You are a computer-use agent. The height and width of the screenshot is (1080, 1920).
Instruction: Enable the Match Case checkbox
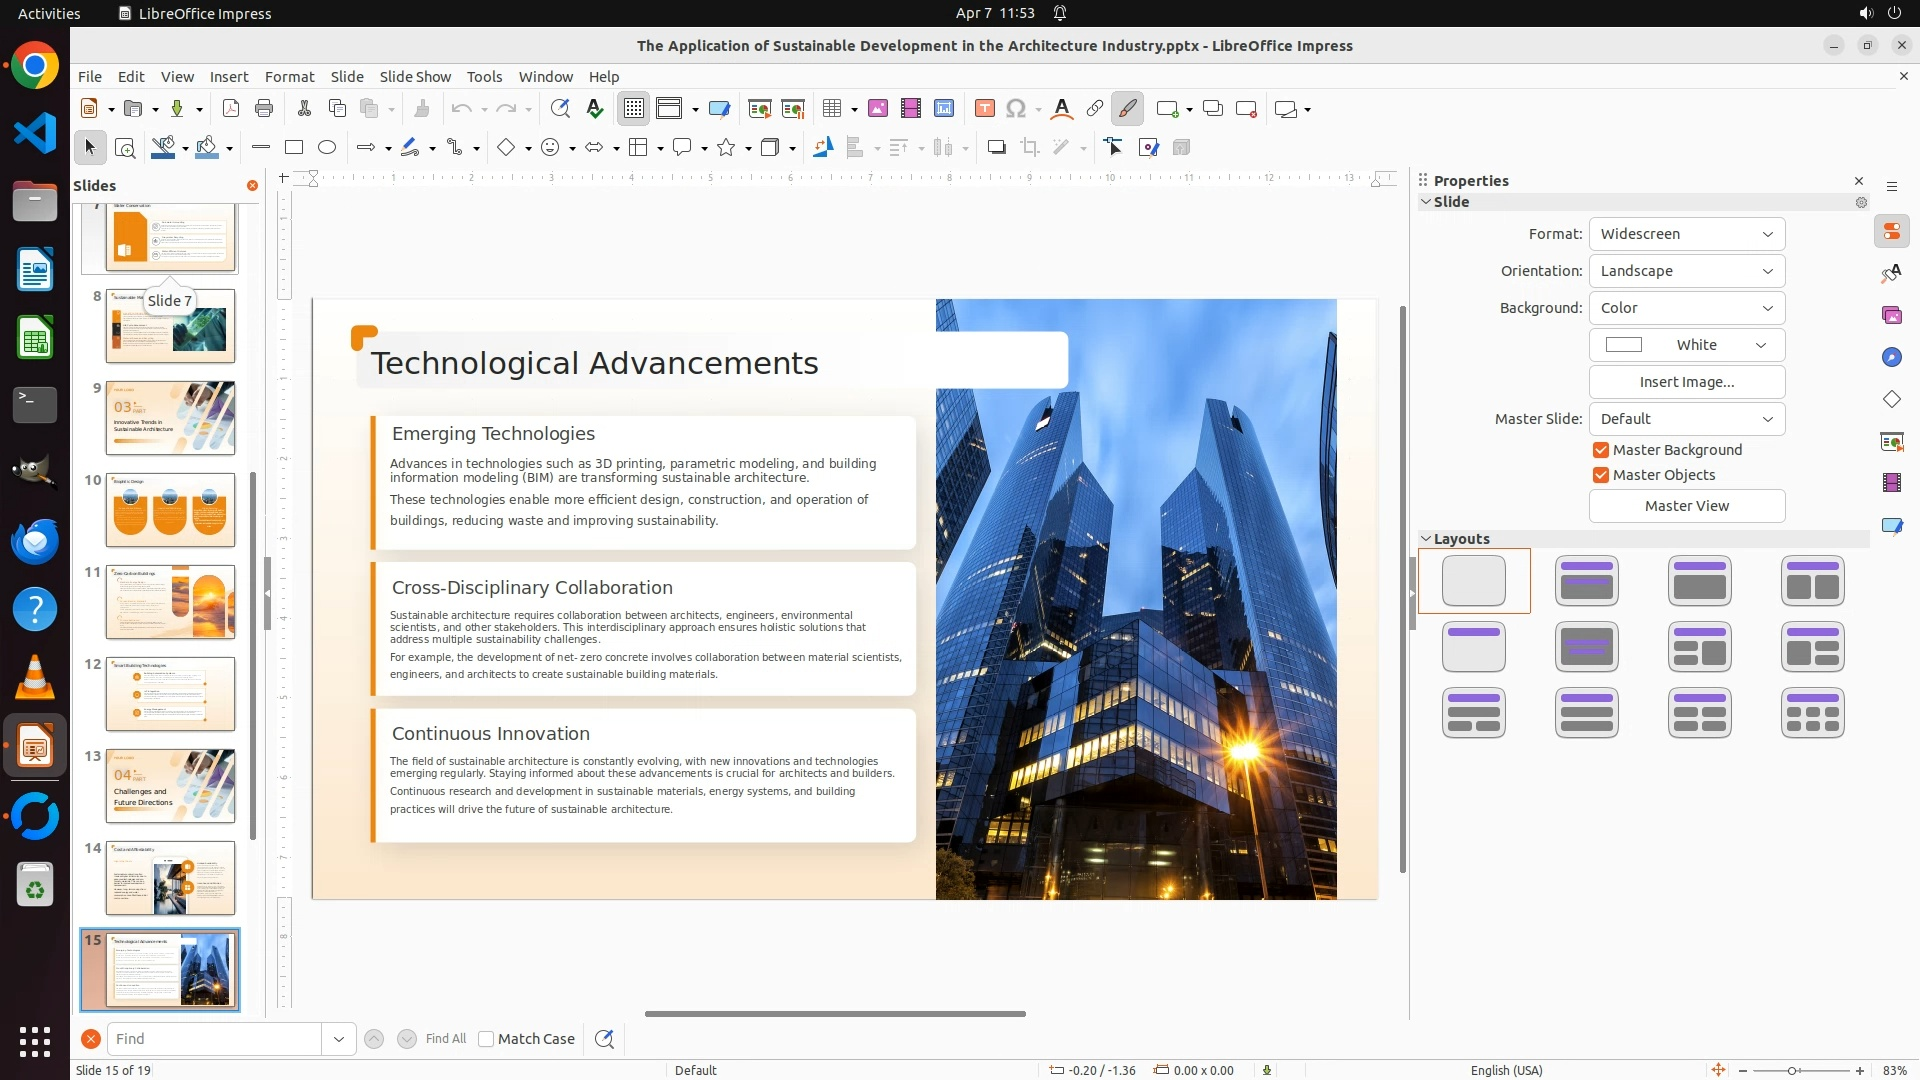[486, 1039]
